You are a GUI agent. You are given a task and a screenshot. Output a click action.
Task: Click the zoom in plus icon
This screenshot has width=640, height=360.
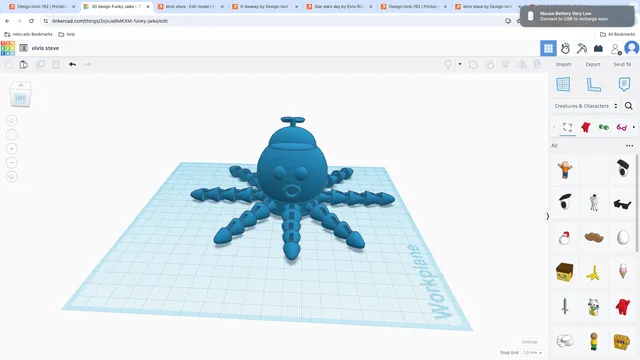point(11,149)
